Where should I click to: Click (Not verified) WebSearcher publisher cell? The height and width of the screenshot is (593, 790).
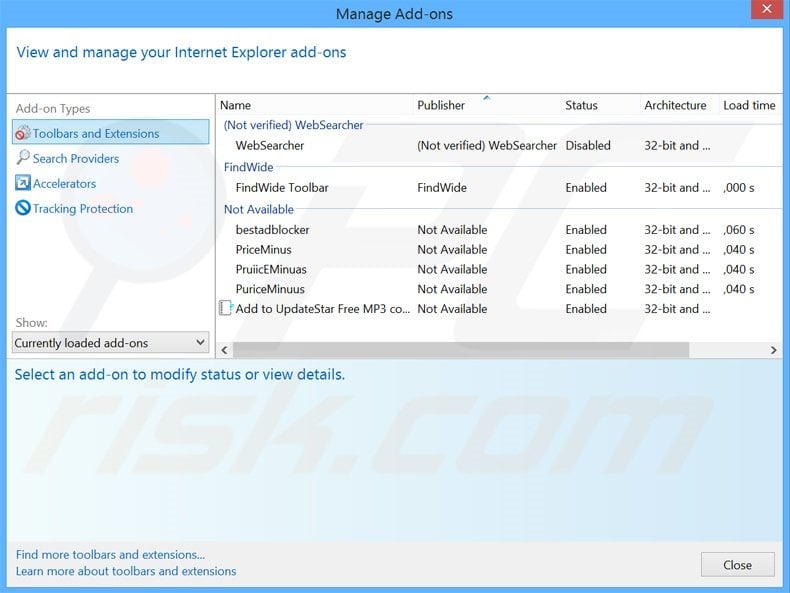tap(487, 146)
